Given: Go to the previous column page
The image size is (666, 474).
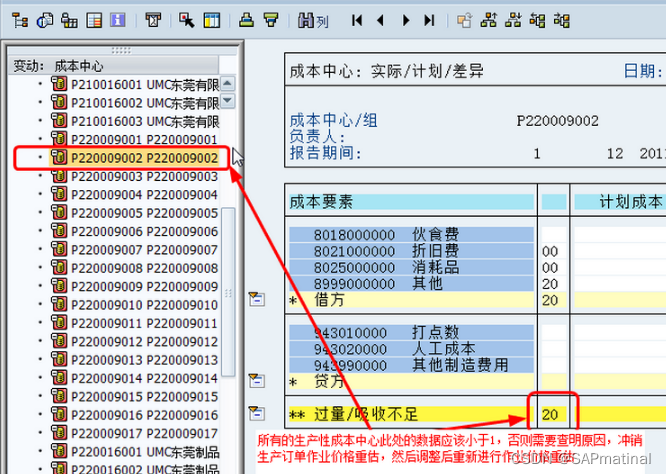Looking at the screenshot, I should point(381,20).
